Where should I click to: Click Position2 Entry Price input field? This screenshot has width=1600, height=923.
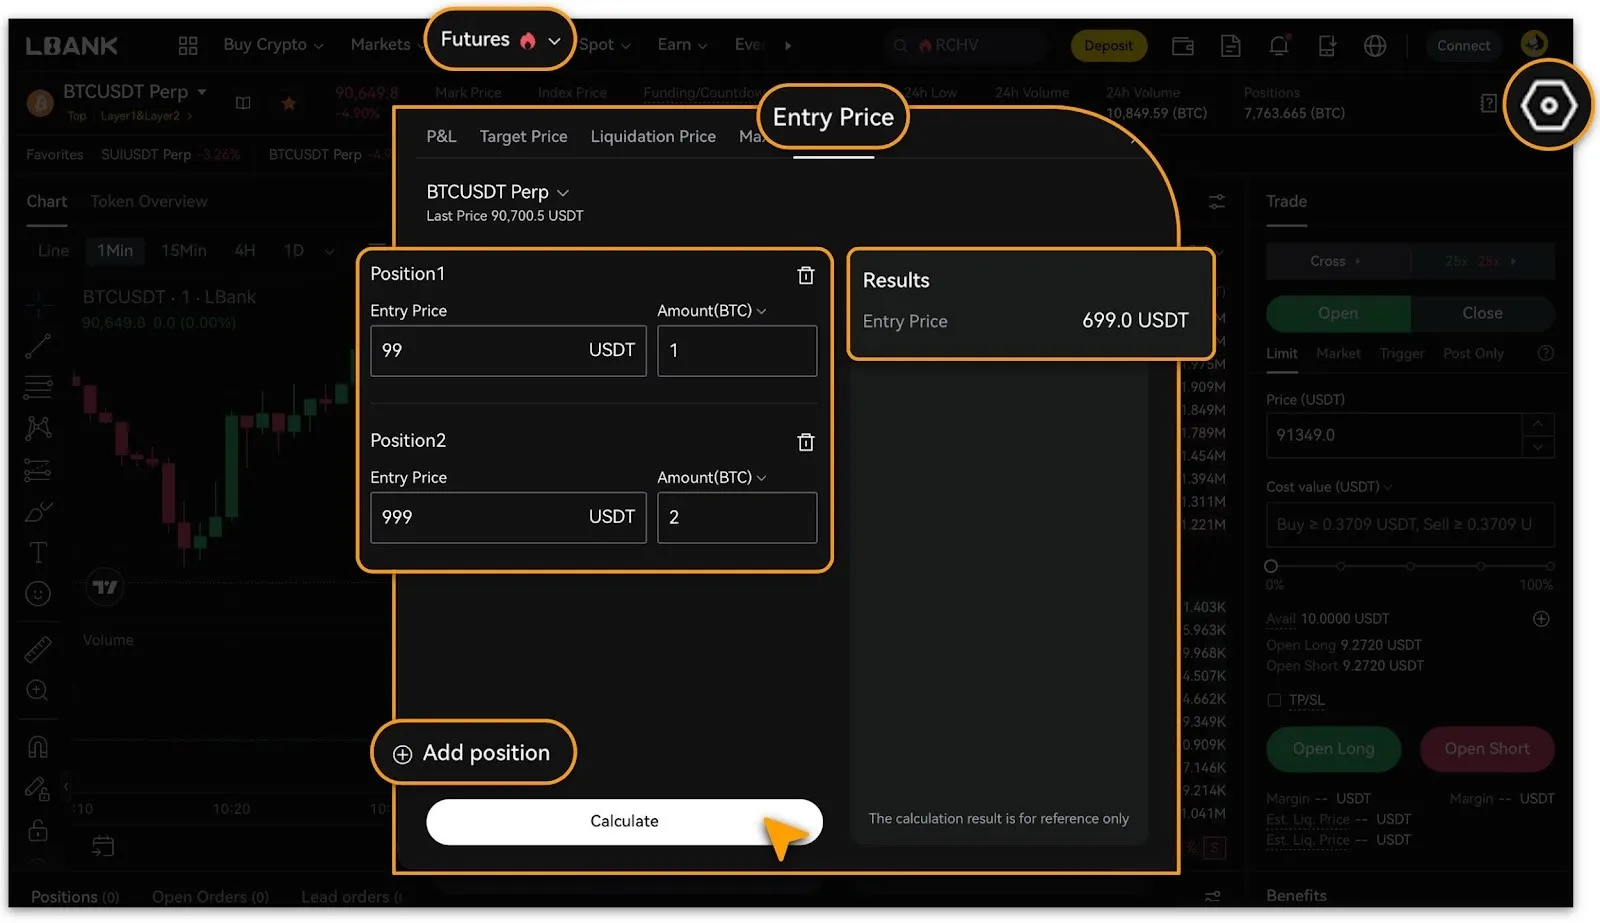click(480, 517)
